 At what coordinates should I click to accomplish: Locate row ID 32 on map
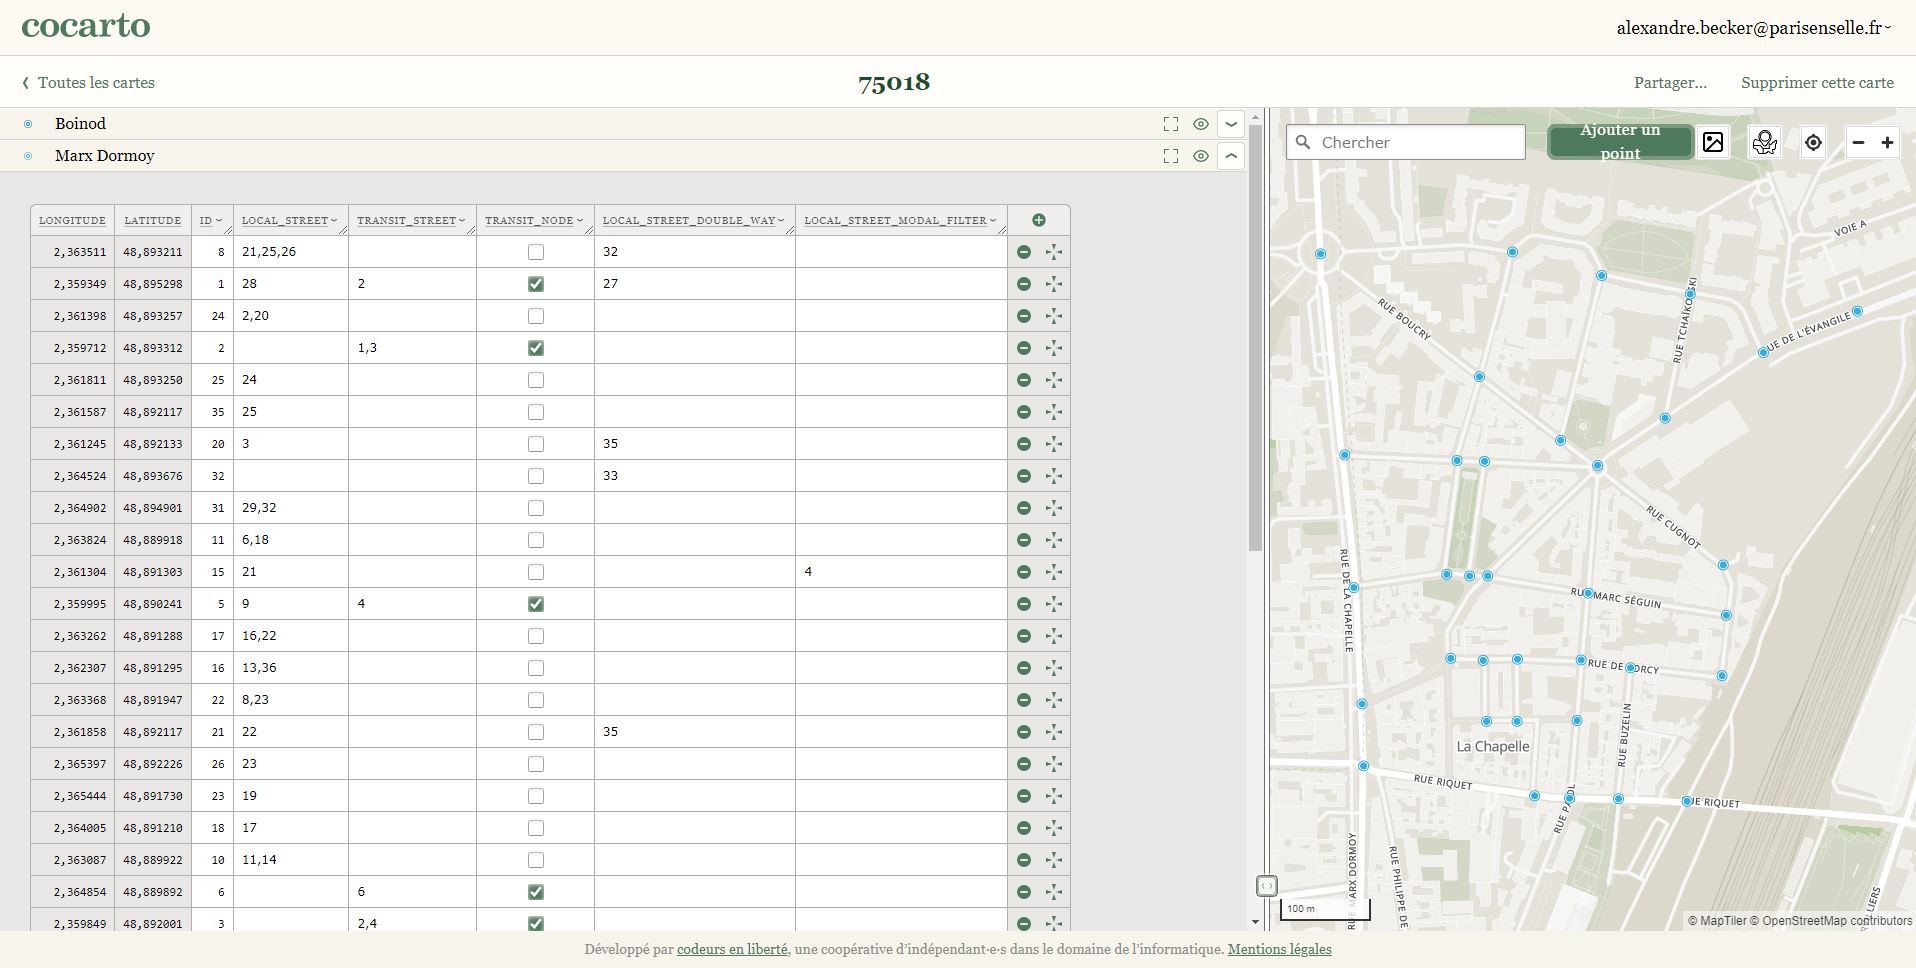1054,476
